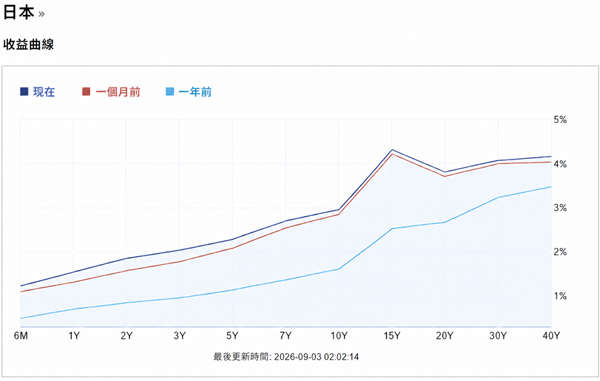Toggle the 一年前 series in legend
Viewport: 600px width, 381px height.
pyautogui.click(x=189, y=92)
